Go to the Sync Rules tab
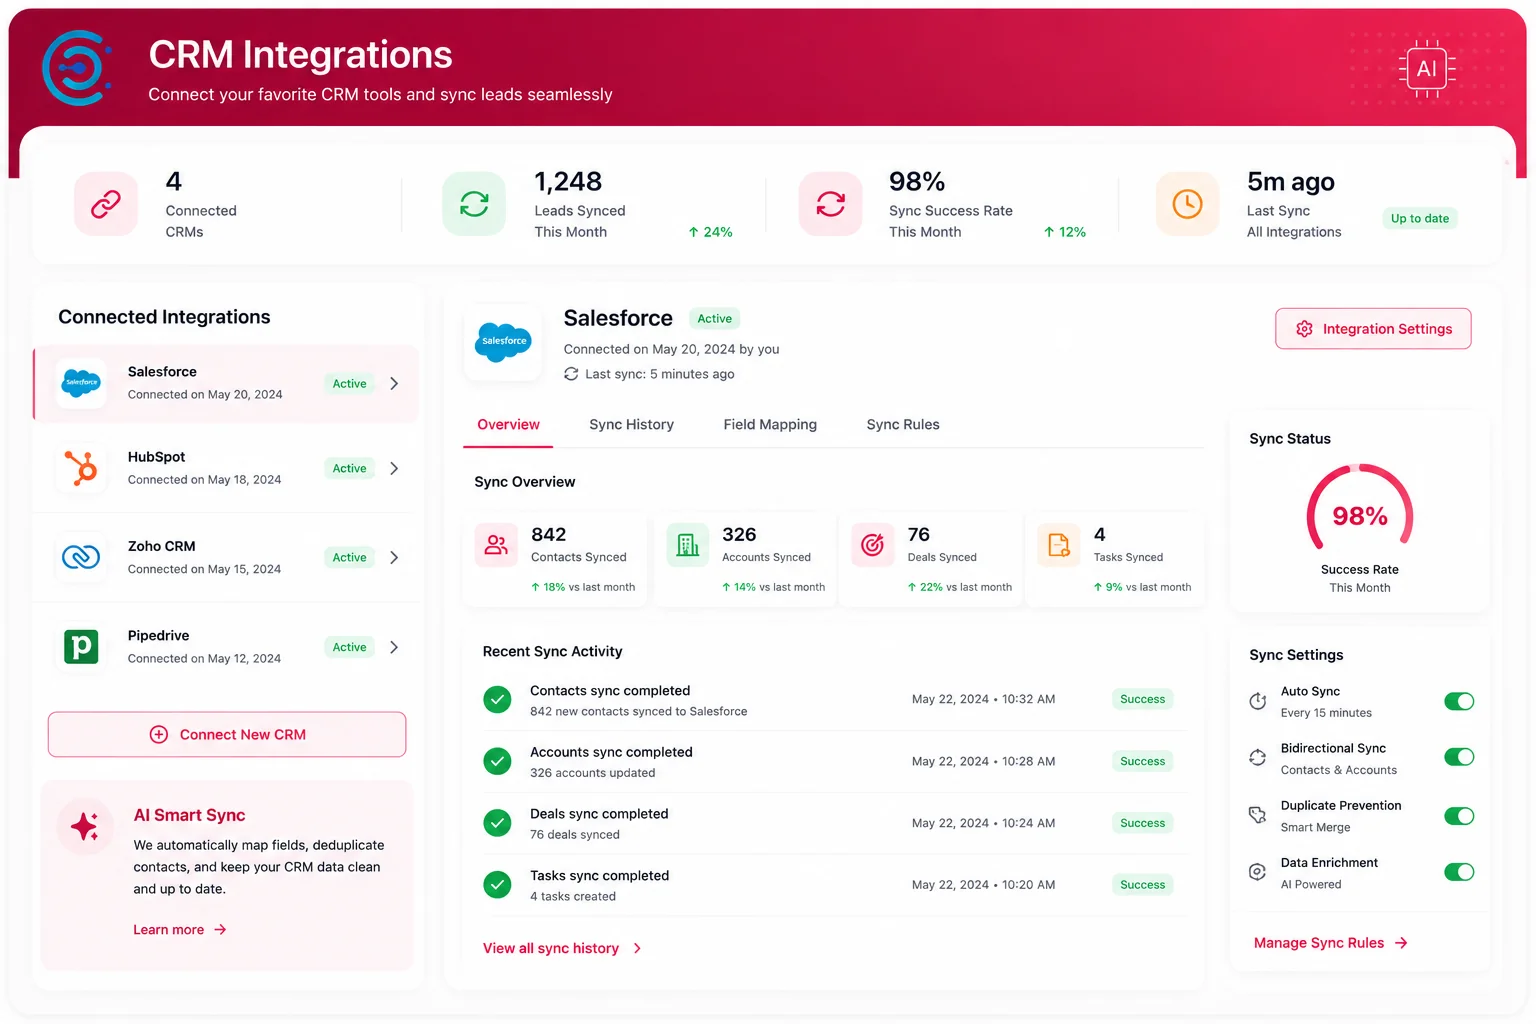The width and height of the screenshot is (1536, 1024). pyautogui.click(x=903, y=425)
